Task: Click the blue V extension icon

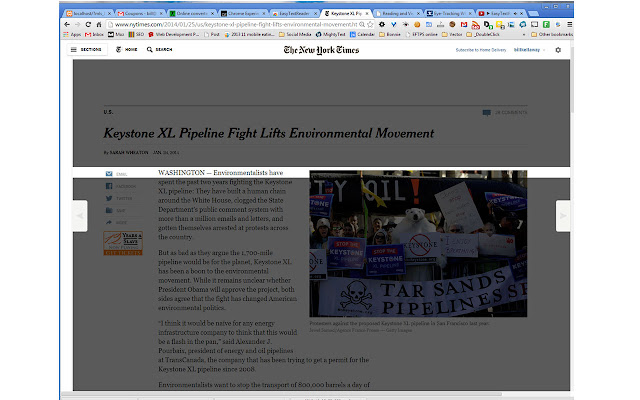Action: pos(393,24)
